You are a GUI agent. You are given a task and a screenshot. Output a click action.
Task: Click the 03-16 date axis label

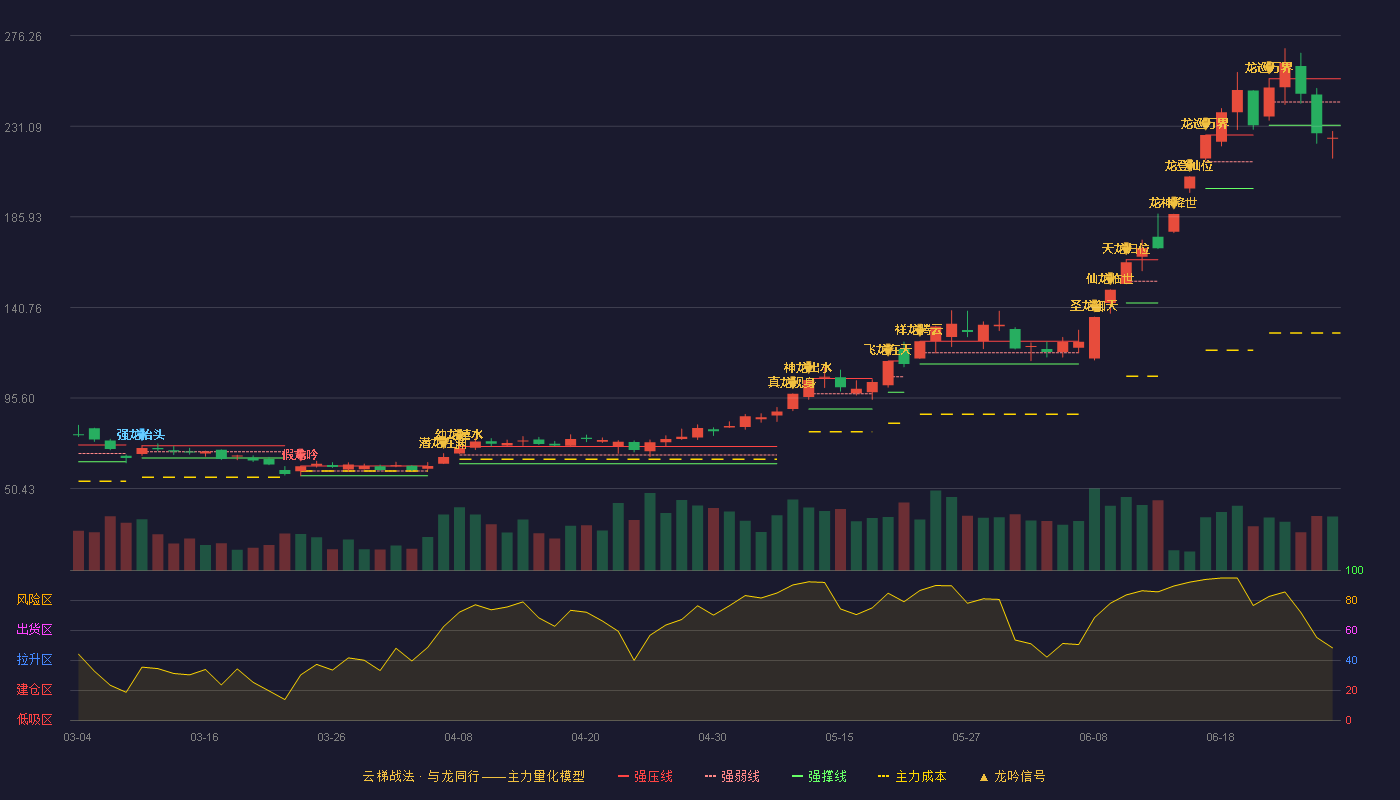point(204,737)
